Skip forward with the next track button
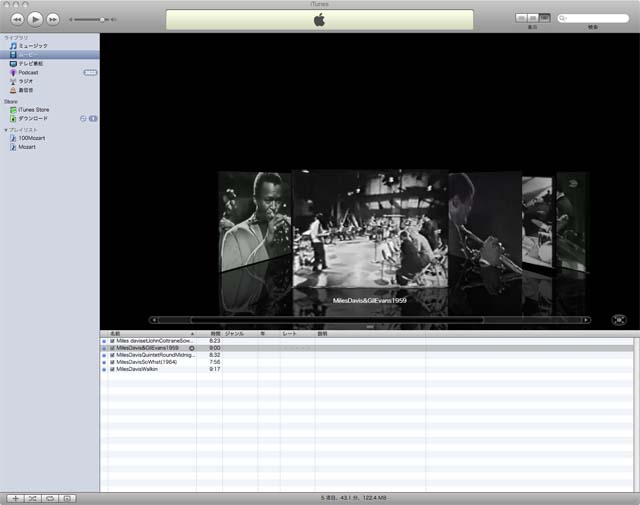Image resolution: width=640 pixels, height=505 pixels. pyautogui.click(x=53, y=19)
